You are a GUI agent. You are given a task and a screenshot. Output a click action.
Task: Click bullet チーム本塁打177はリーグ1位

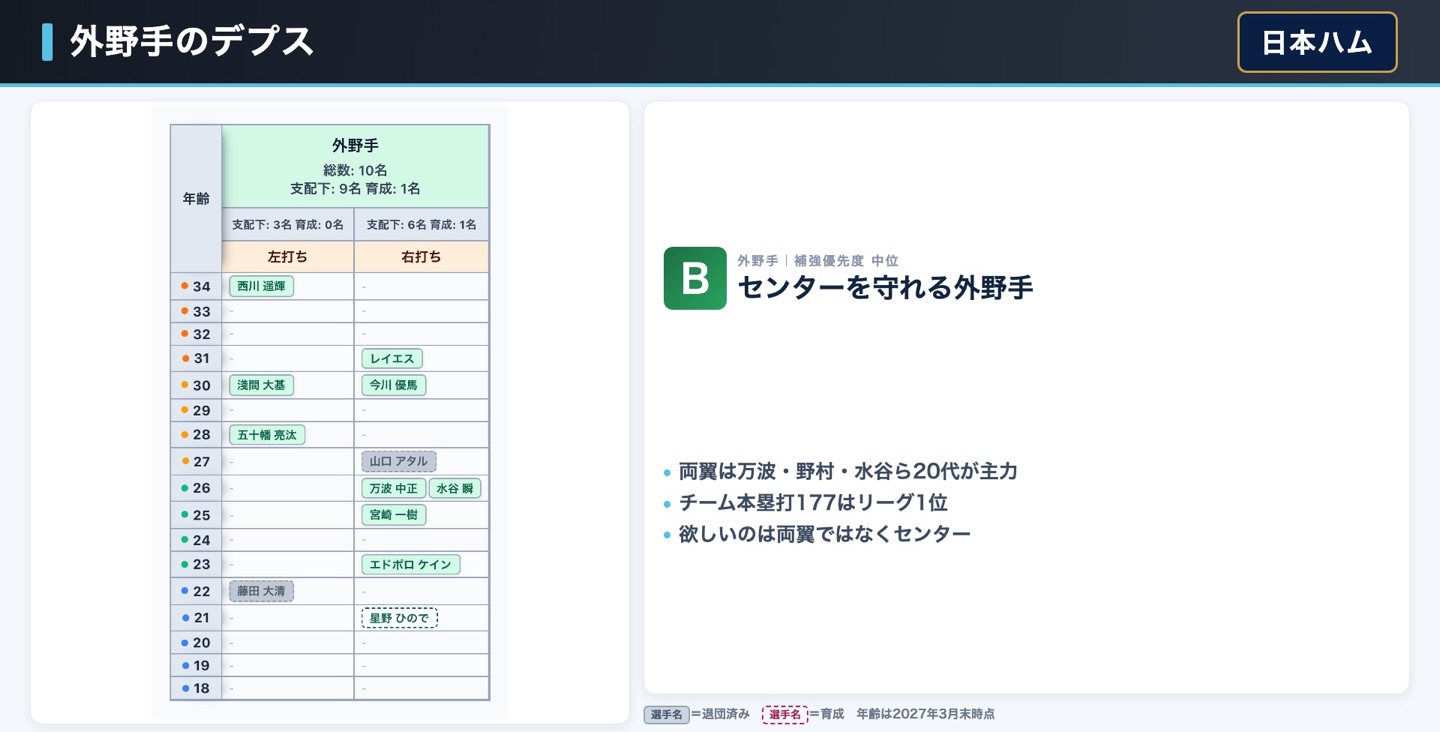point(813,503)
